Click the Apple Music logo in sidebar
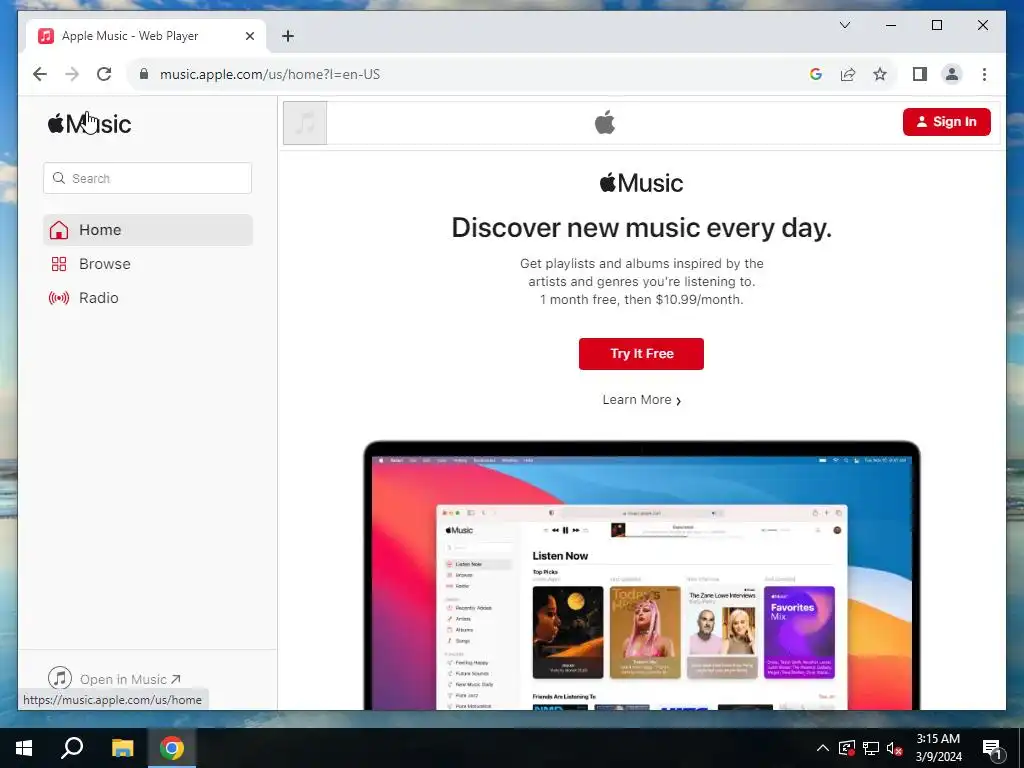 coord(89,123)
